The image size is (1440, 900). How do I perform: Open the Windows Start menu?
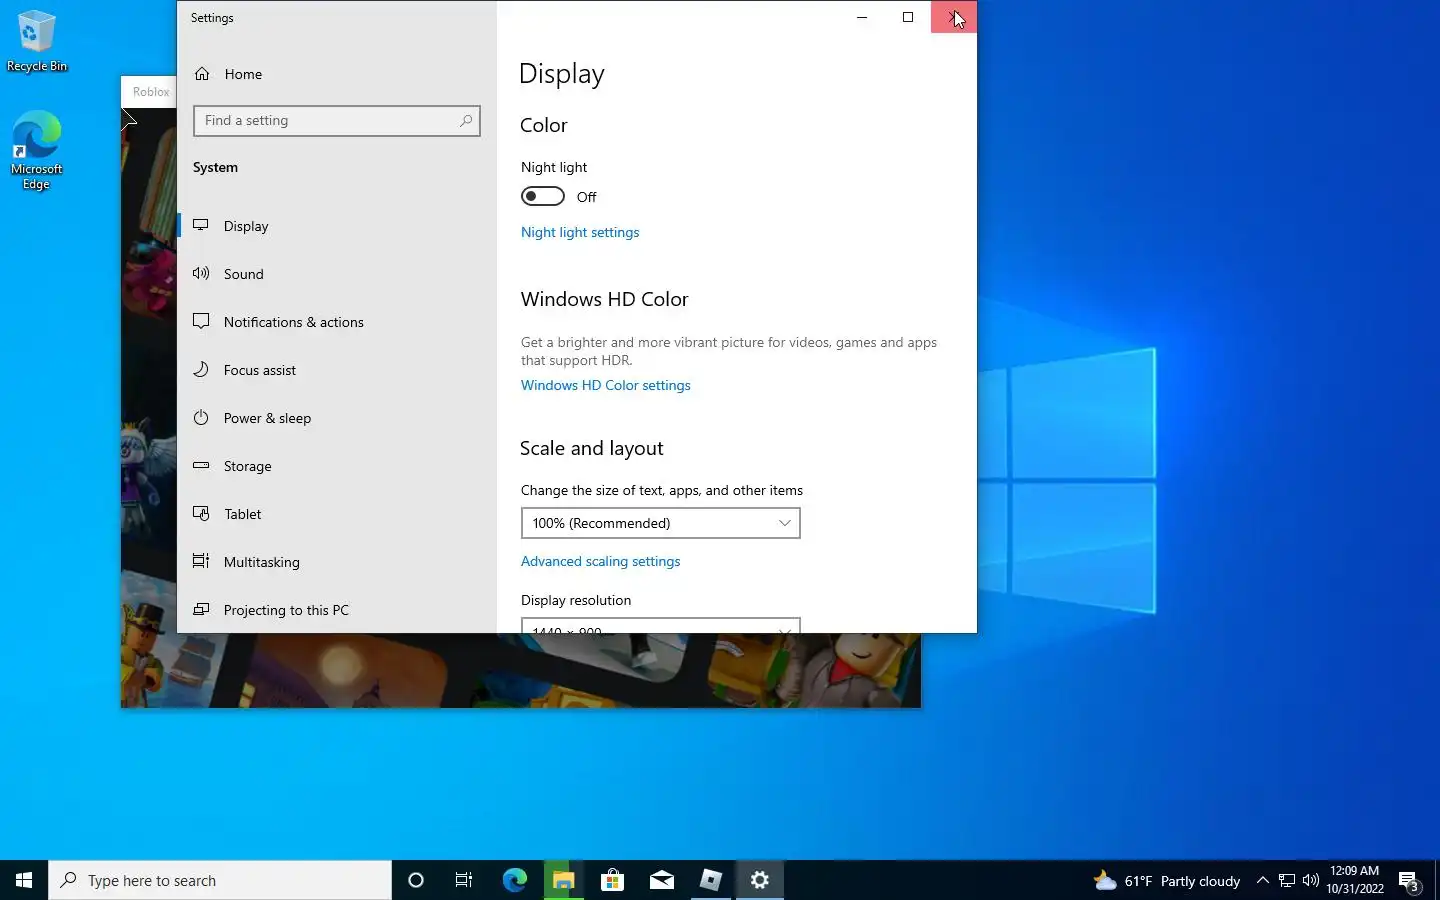[24, 880]
